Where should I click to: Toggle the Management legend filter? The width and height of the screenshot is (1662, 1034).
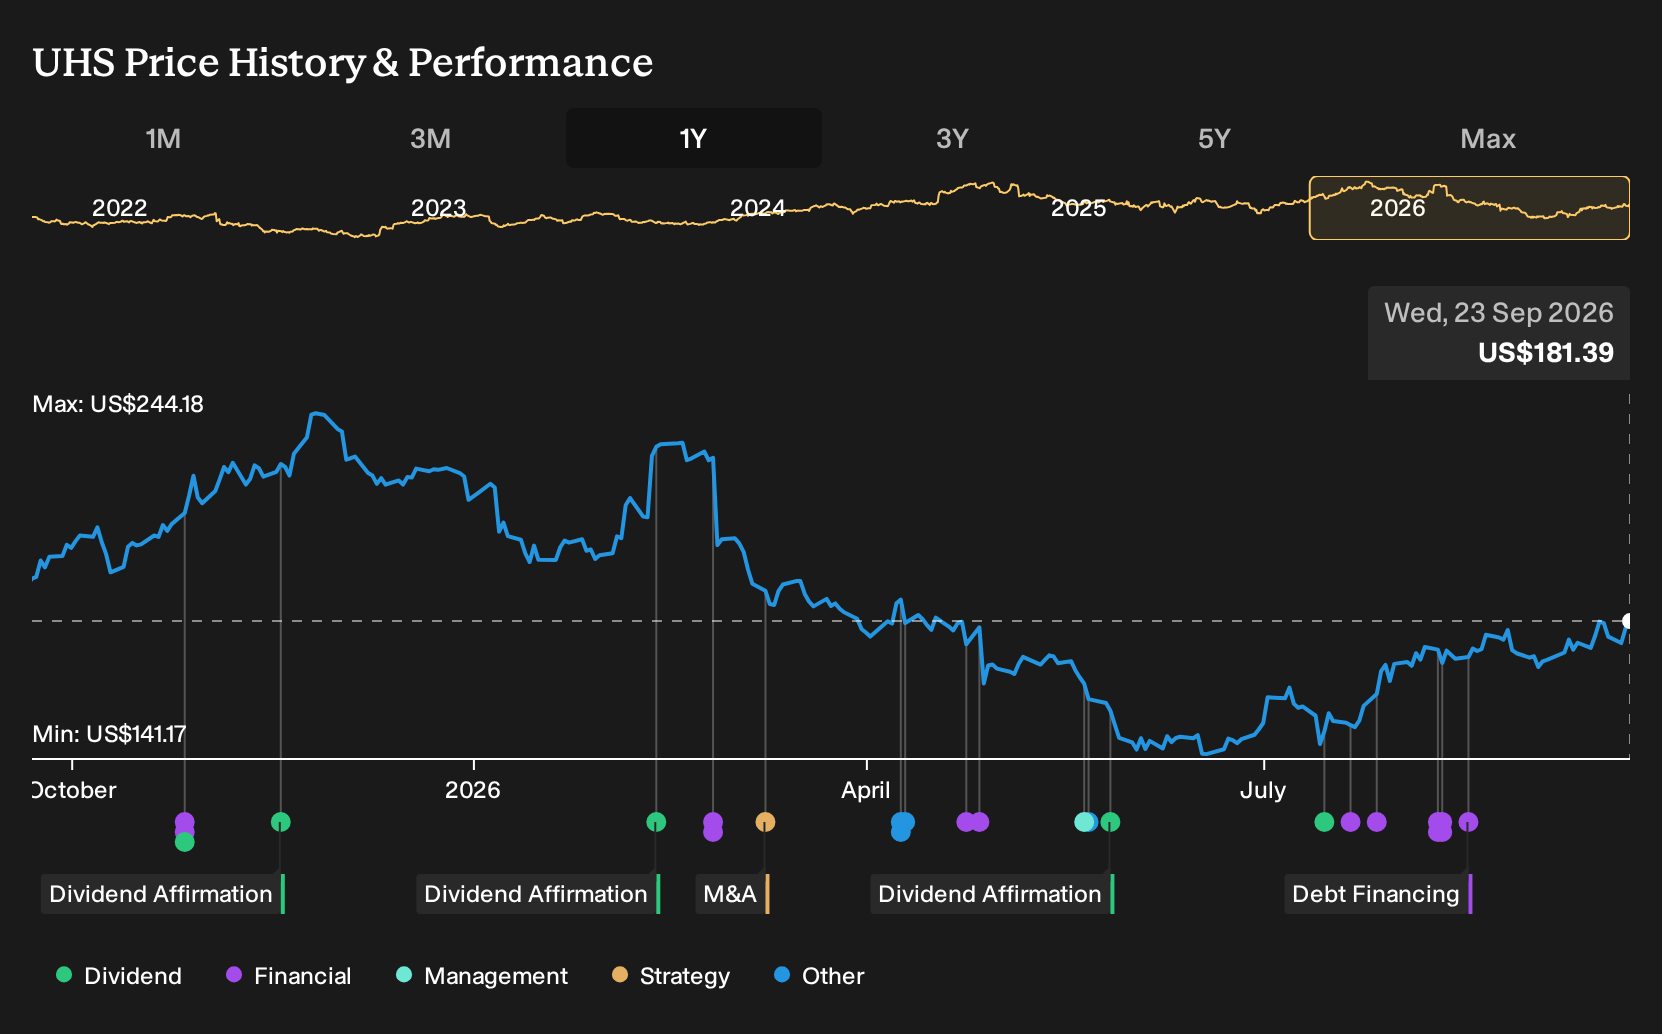coord(482,976)
